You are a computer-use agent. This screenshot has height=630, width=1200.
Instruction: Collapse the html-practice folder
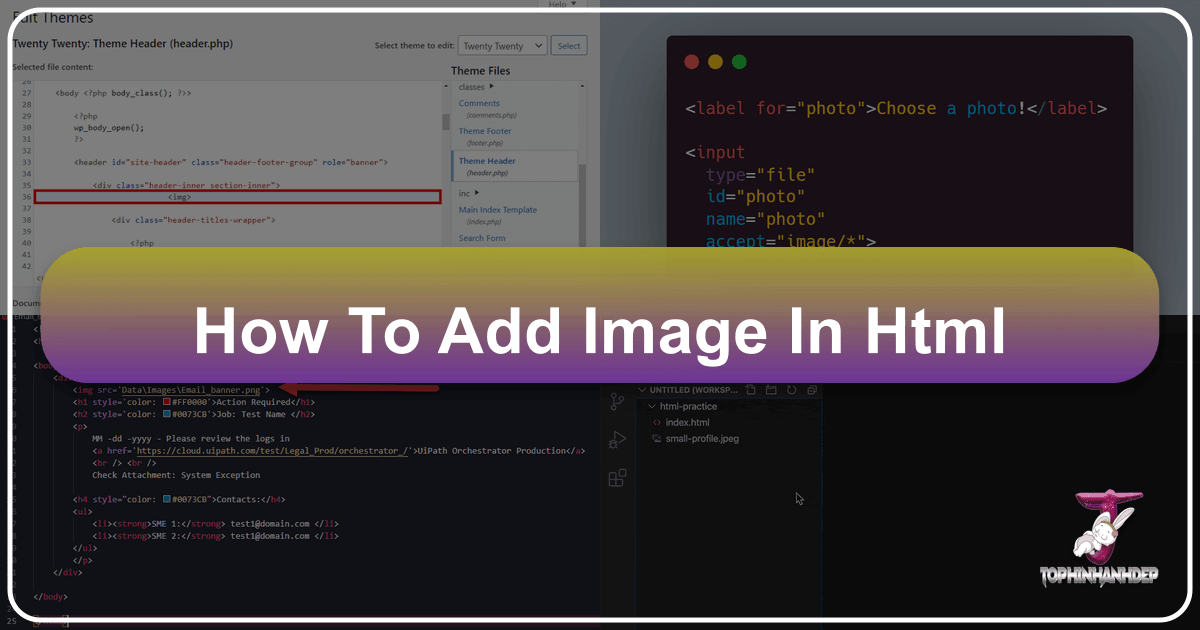(652, 407)
